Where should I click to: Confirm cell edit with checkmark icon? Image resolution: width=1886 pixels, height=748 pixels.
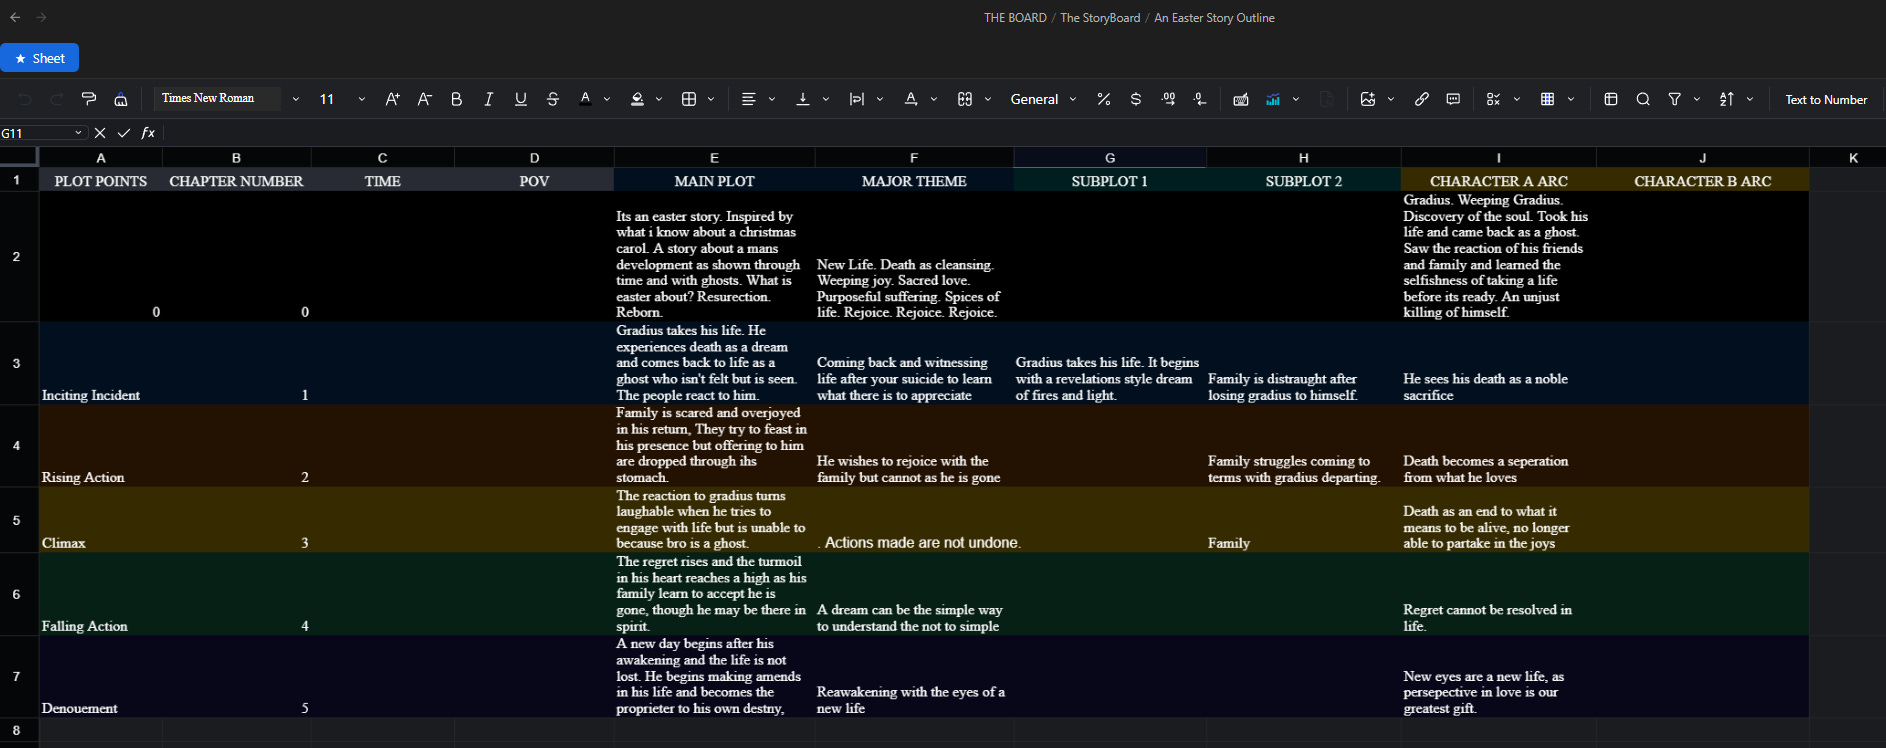pyautogui.click(x=124, y=133)
